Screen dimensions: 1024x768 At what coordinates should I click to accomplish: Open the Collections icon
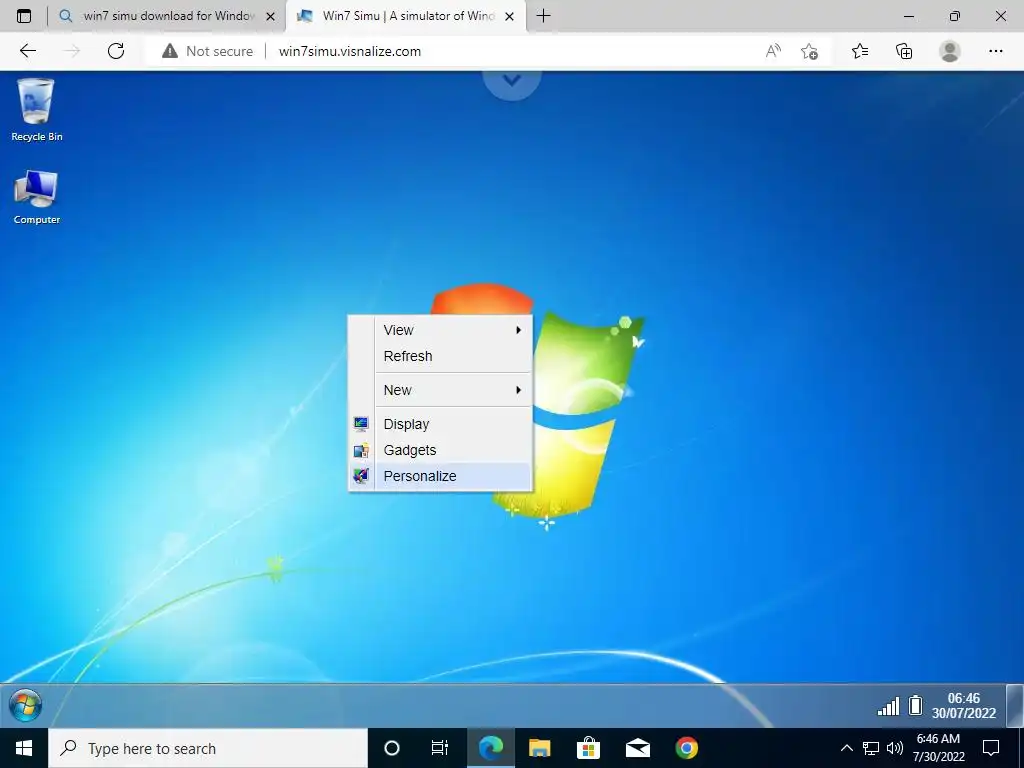coord(904,51)
